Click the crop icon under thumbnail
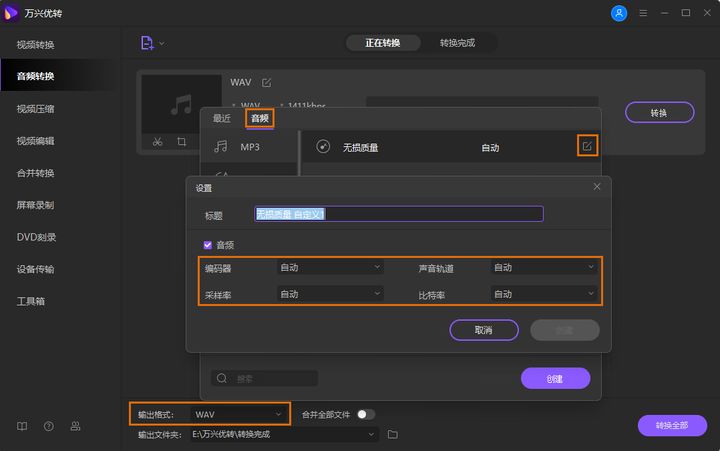 tap(182, 142)
